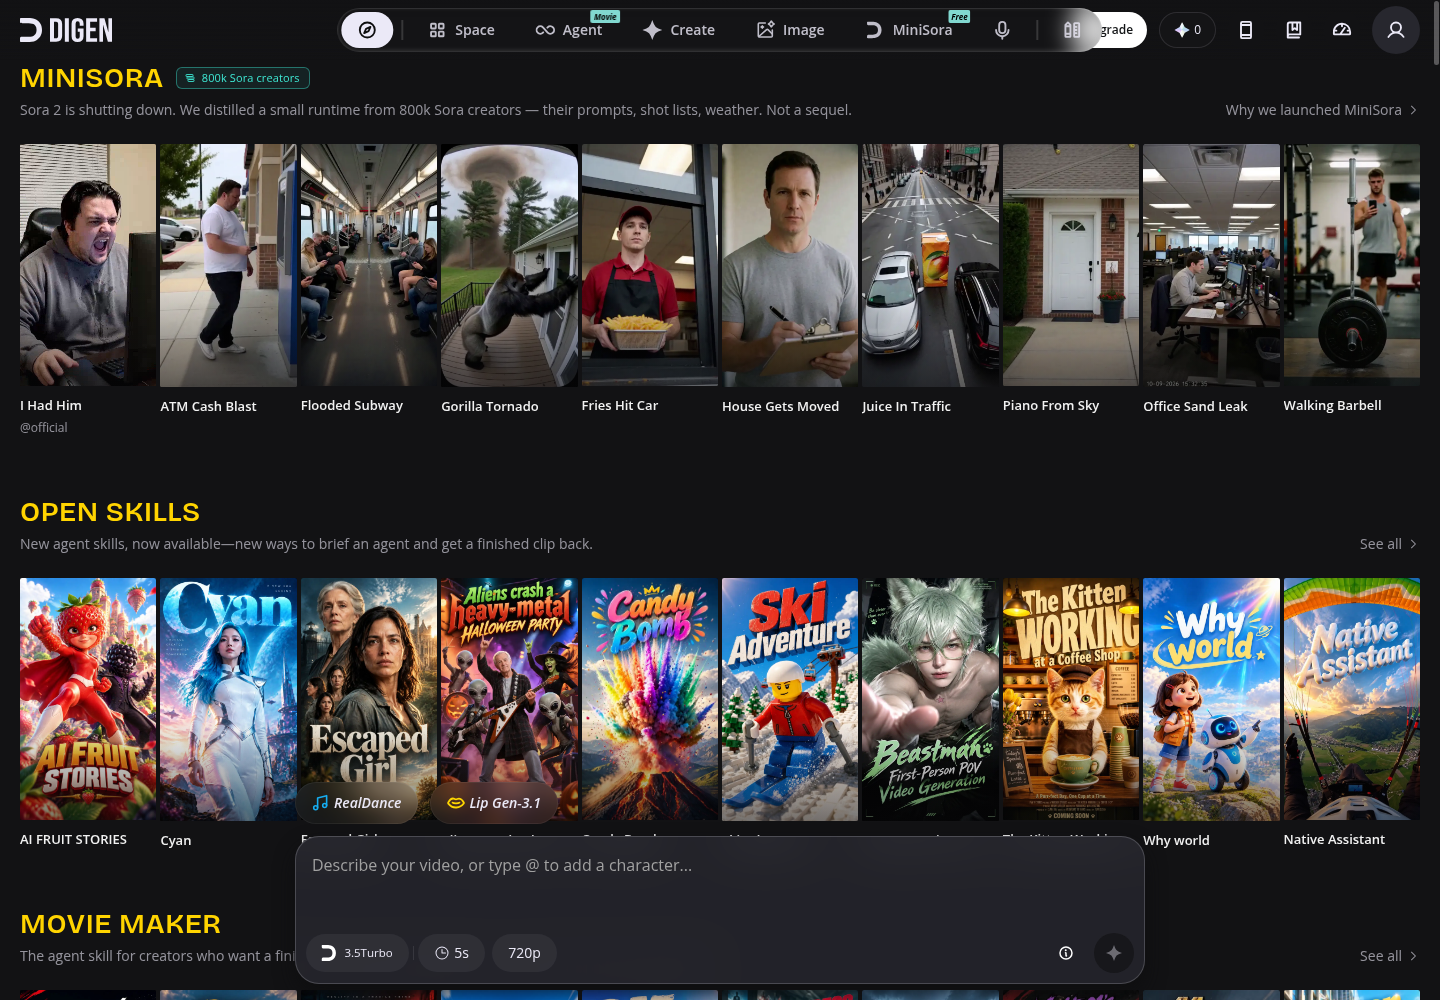Open the Agent tab

569,30
